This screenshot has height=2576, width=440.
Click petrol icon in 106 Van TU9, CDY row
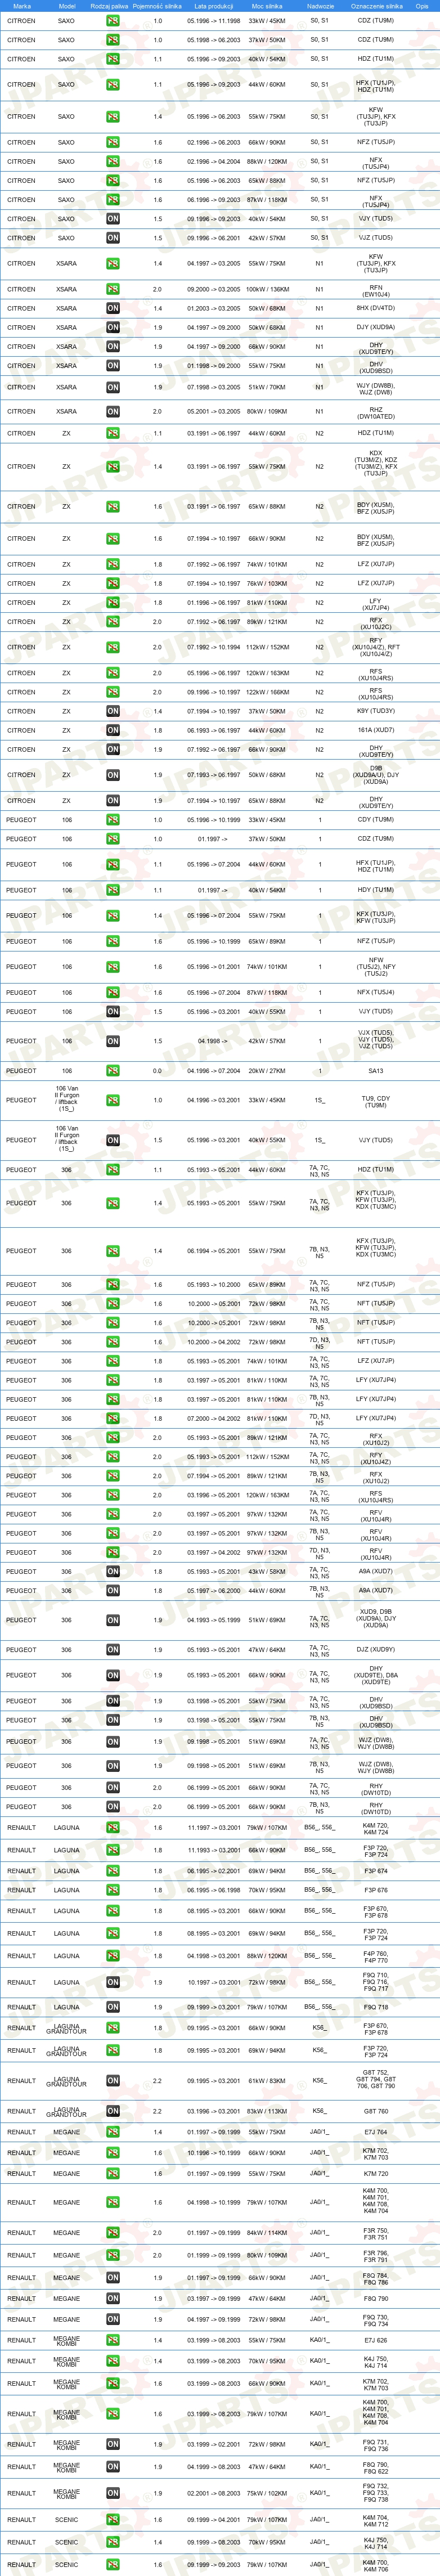113,1100
